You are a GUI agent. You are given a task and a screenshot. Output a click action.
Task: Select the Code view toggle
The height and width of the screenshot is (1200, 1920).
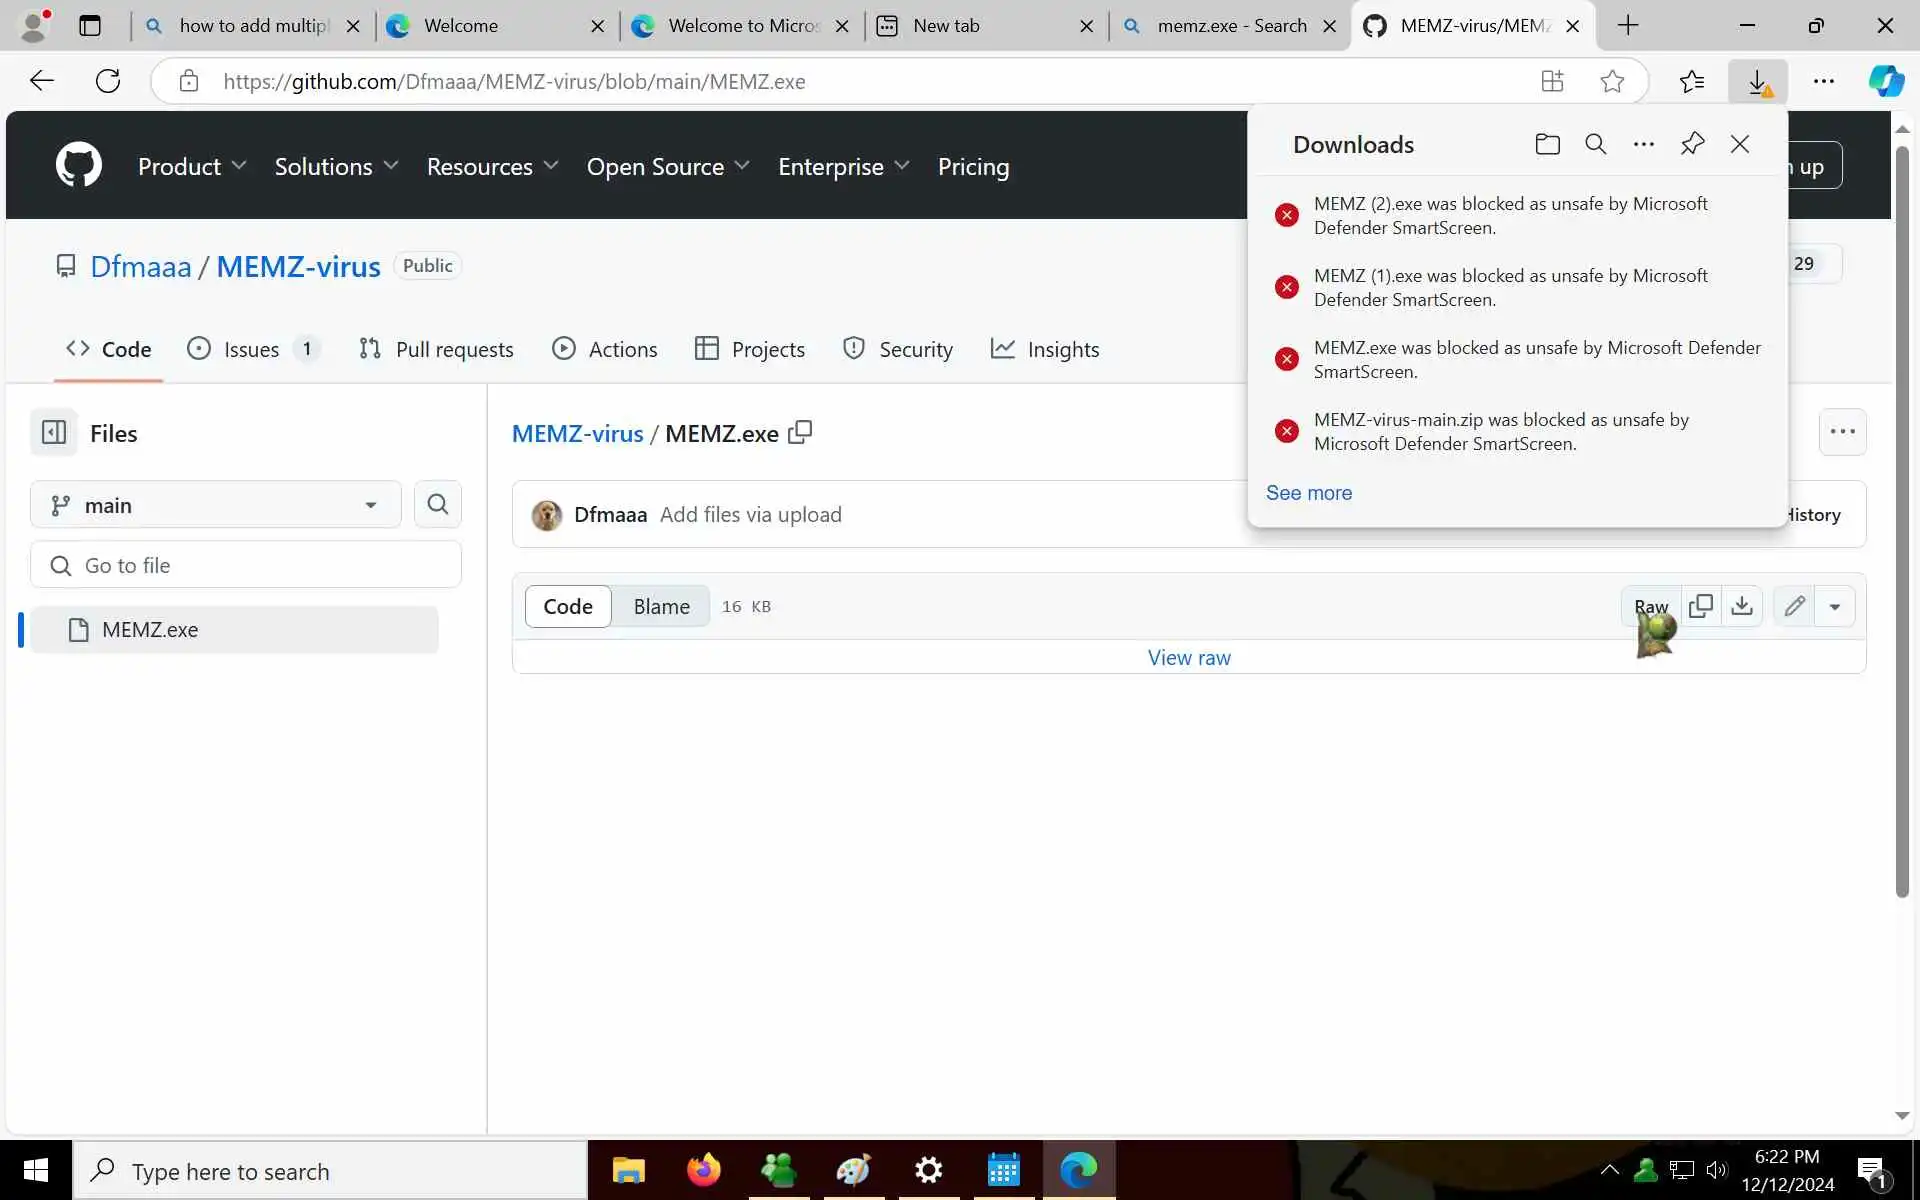click(567, 606)
